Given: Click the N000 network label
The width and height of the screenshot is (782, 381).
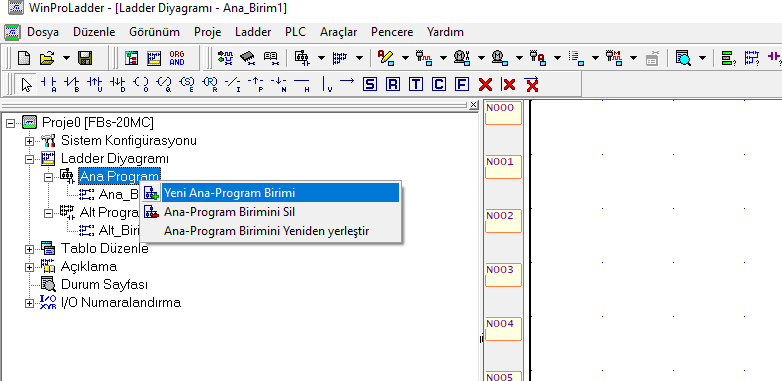Looking at the screenshot, I should (x=503, y=112).
